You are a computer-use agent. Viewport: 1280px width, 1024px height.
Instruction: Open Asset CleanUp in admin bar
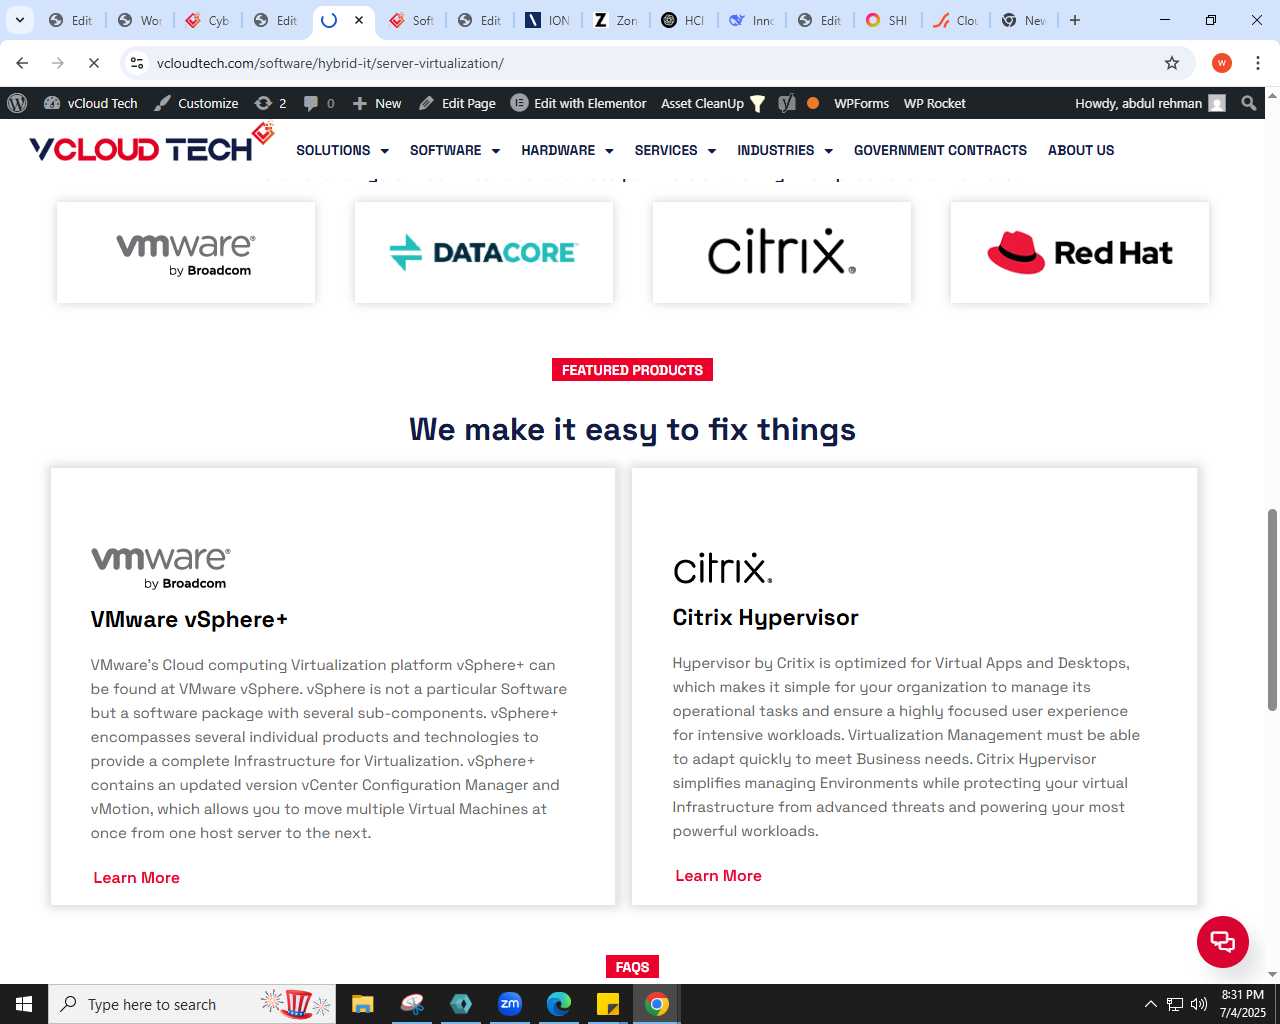(x=712, y=103)
